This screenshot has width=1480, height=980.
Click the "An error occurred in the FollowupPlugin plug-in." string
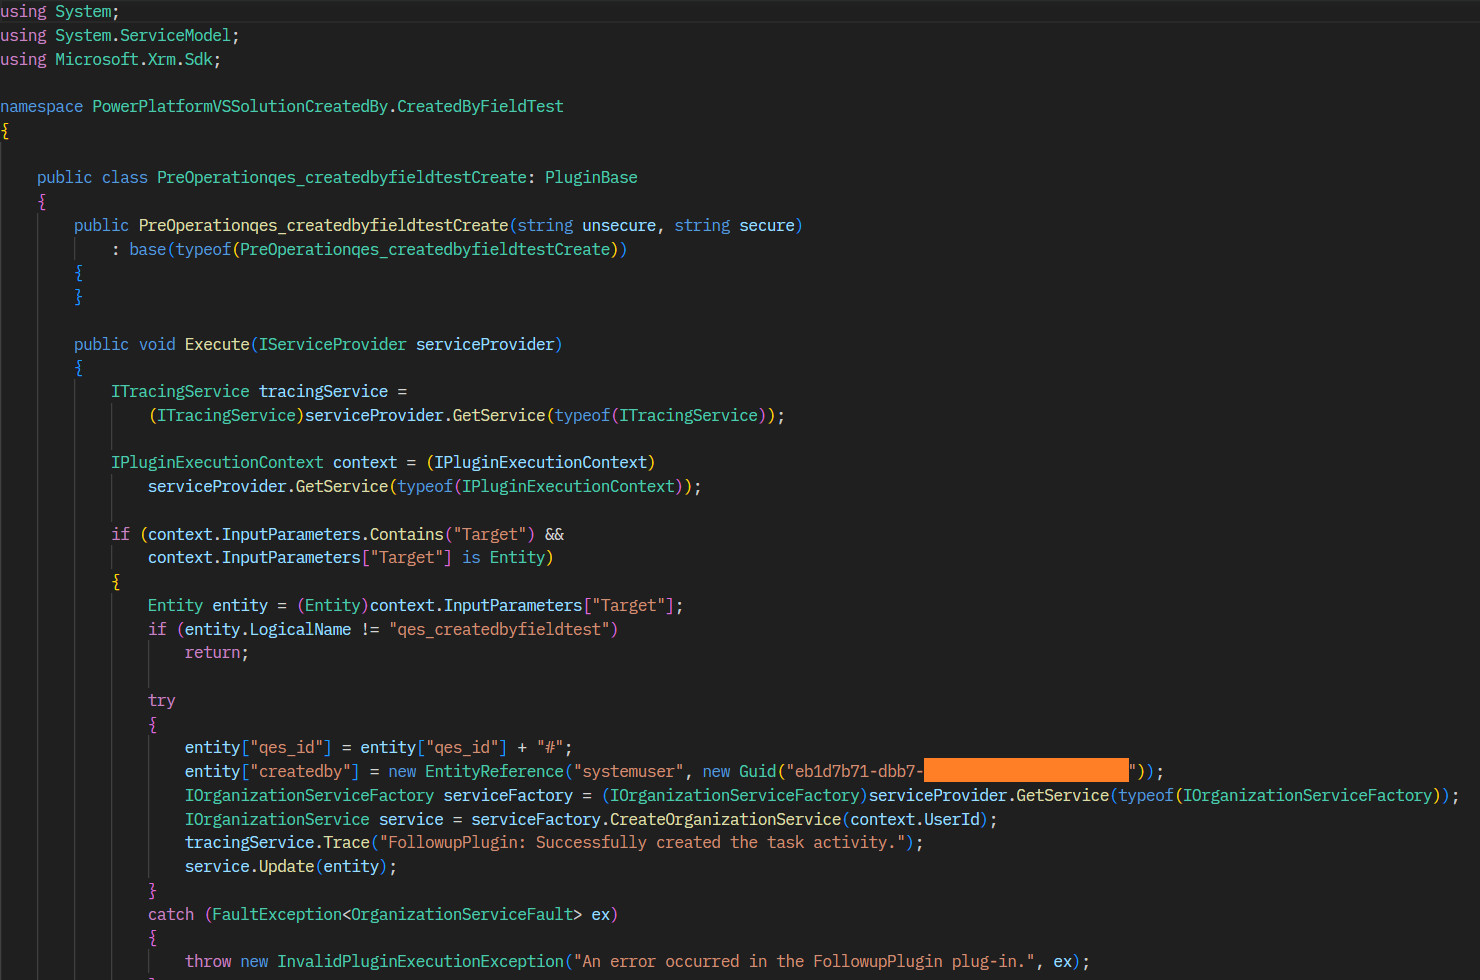(804, 962)
